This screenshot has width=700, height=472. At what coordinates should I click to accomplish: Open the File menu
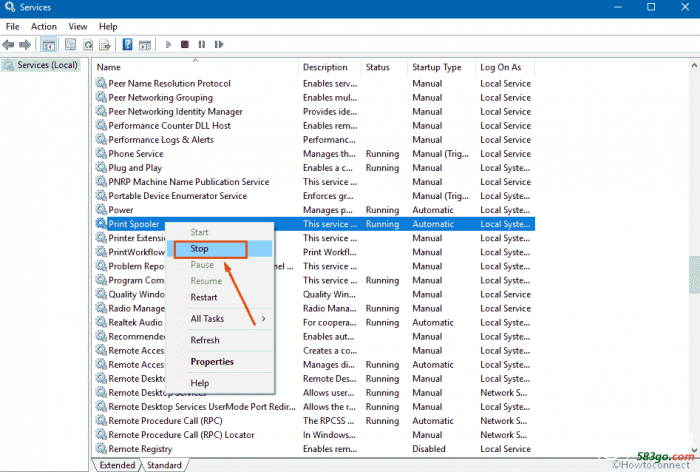[12, 26]
